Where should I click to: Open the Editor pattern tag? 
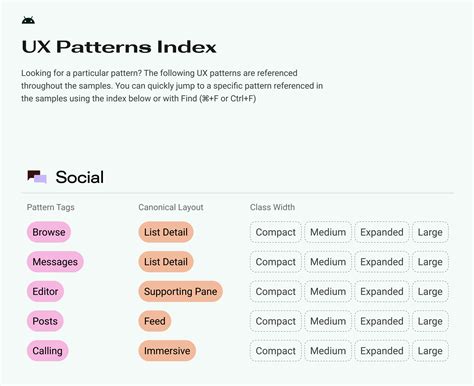(45, 291)
